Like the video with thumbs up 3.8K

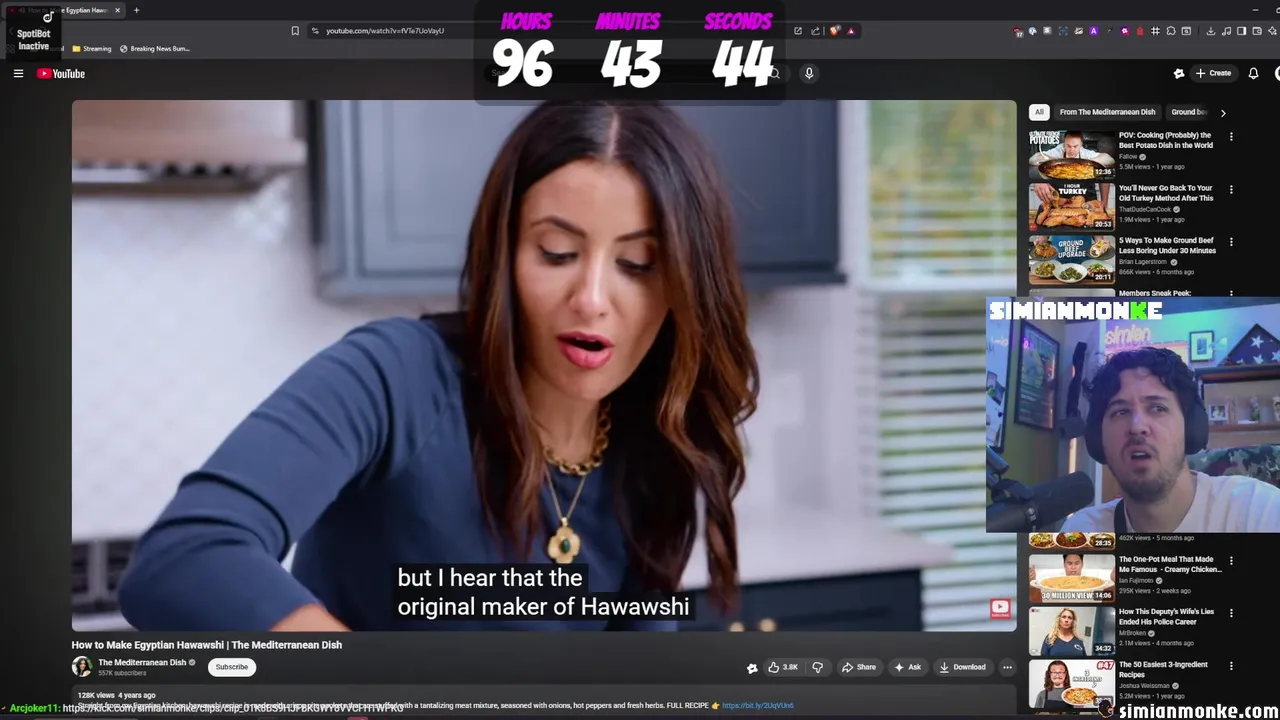point(783,667)
